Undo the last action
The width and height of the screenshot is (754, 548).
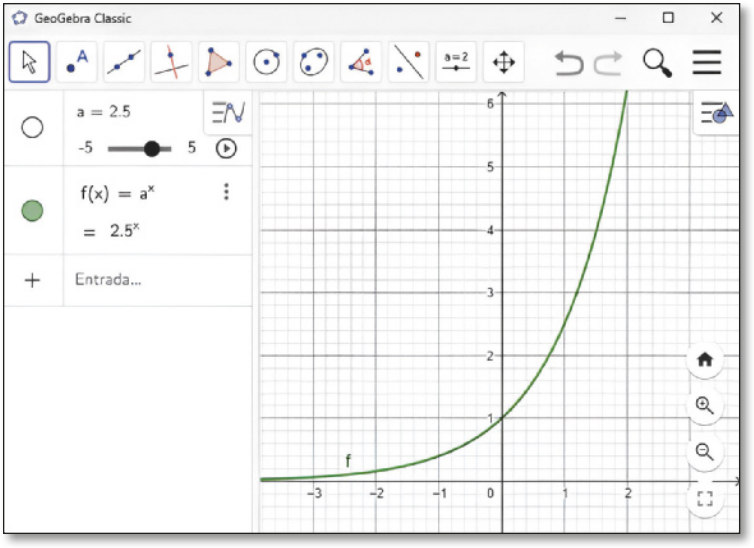[569, 62]
